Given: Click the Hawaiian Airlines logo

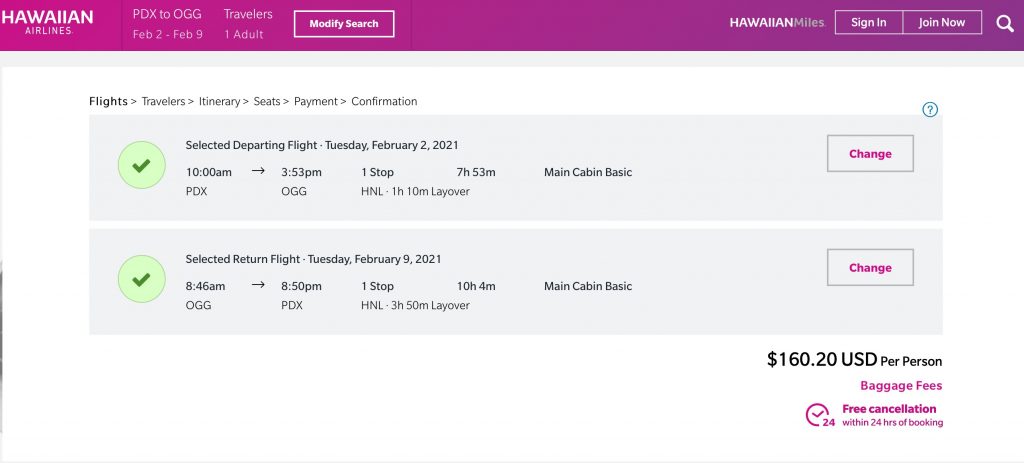Looking at the screenshot, I should pos(47,23).
